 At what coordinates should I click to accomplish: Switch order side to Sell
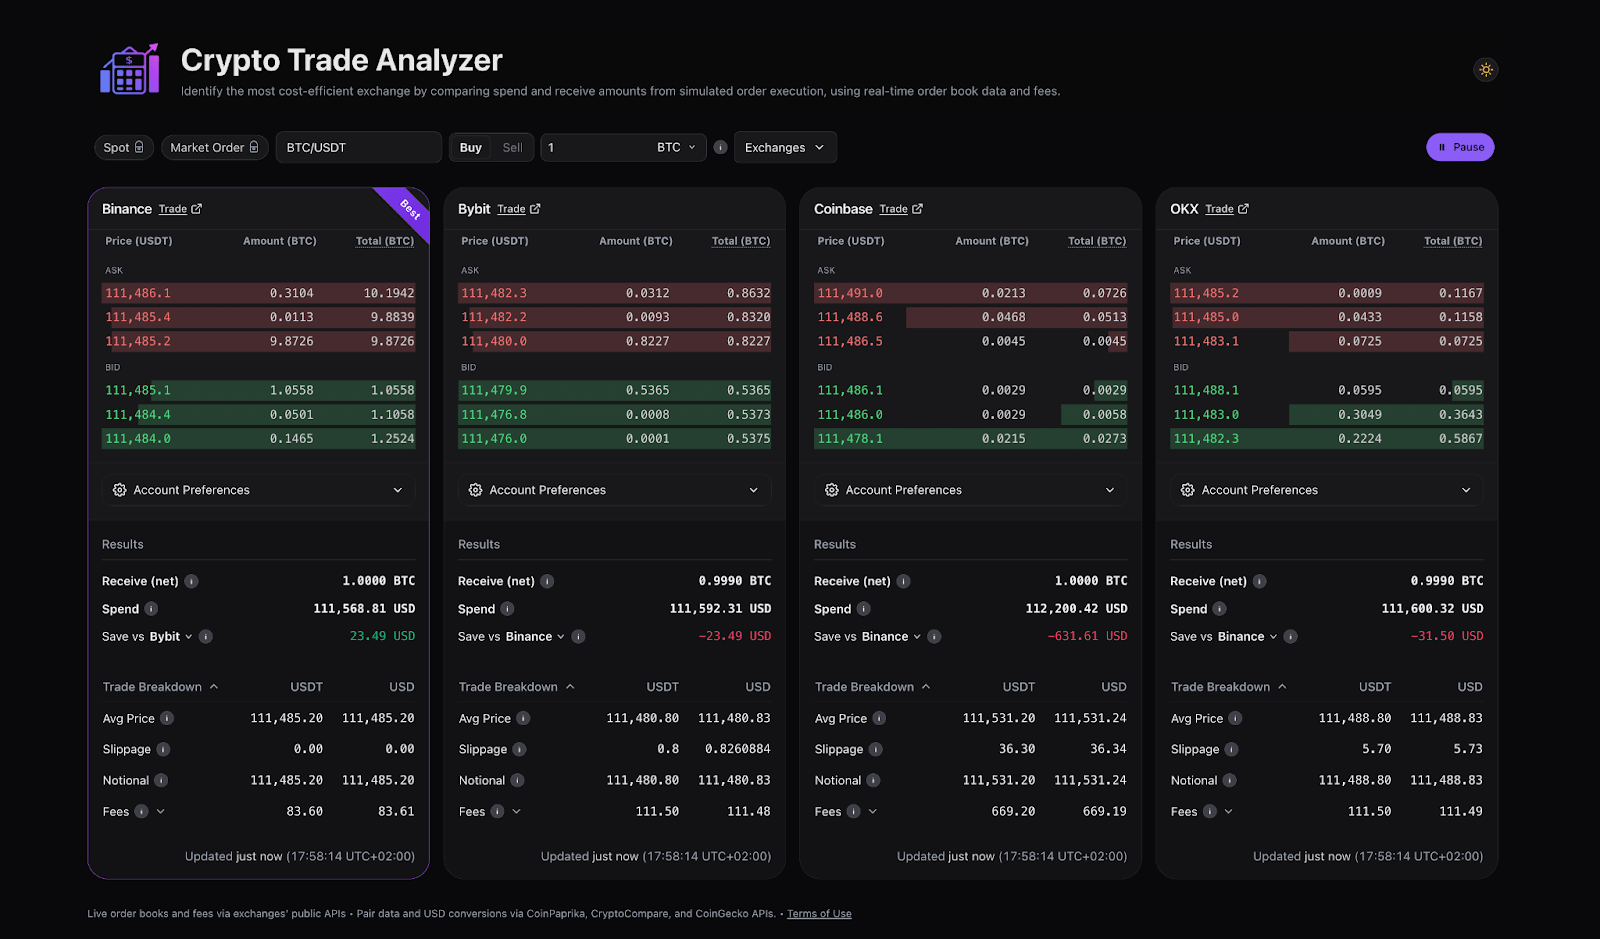[x=512, y=148]
